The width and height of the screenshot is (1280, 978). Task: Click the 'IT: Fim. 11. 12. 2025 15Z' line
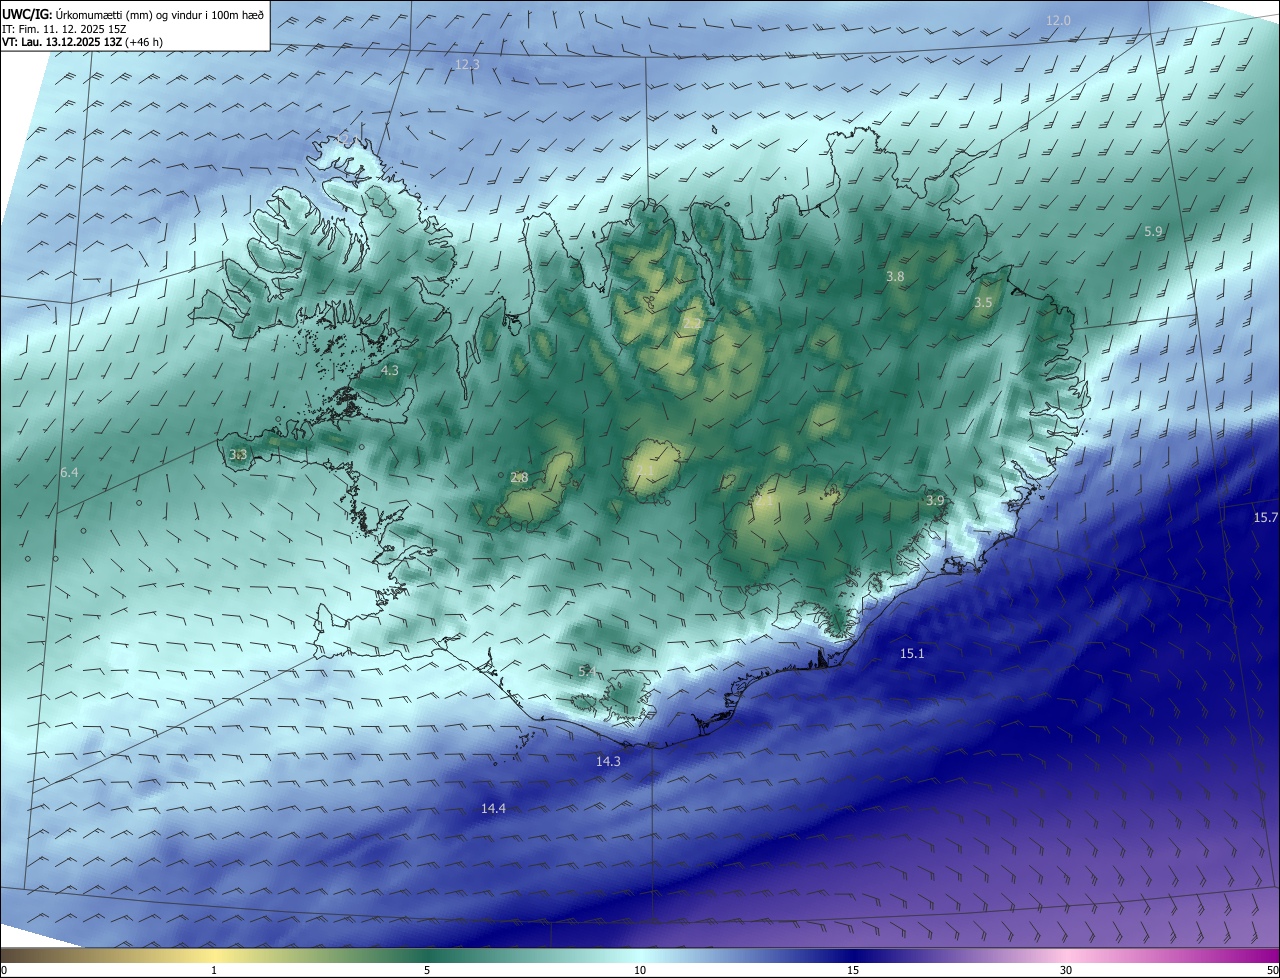66,29
